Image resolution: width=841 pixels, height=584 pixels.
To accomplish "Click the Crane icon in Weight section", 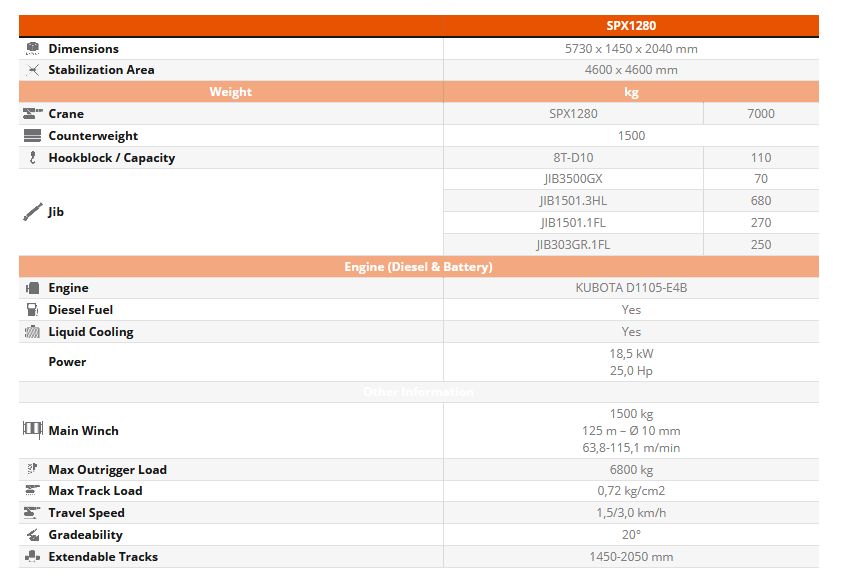I will click(32, 114).
